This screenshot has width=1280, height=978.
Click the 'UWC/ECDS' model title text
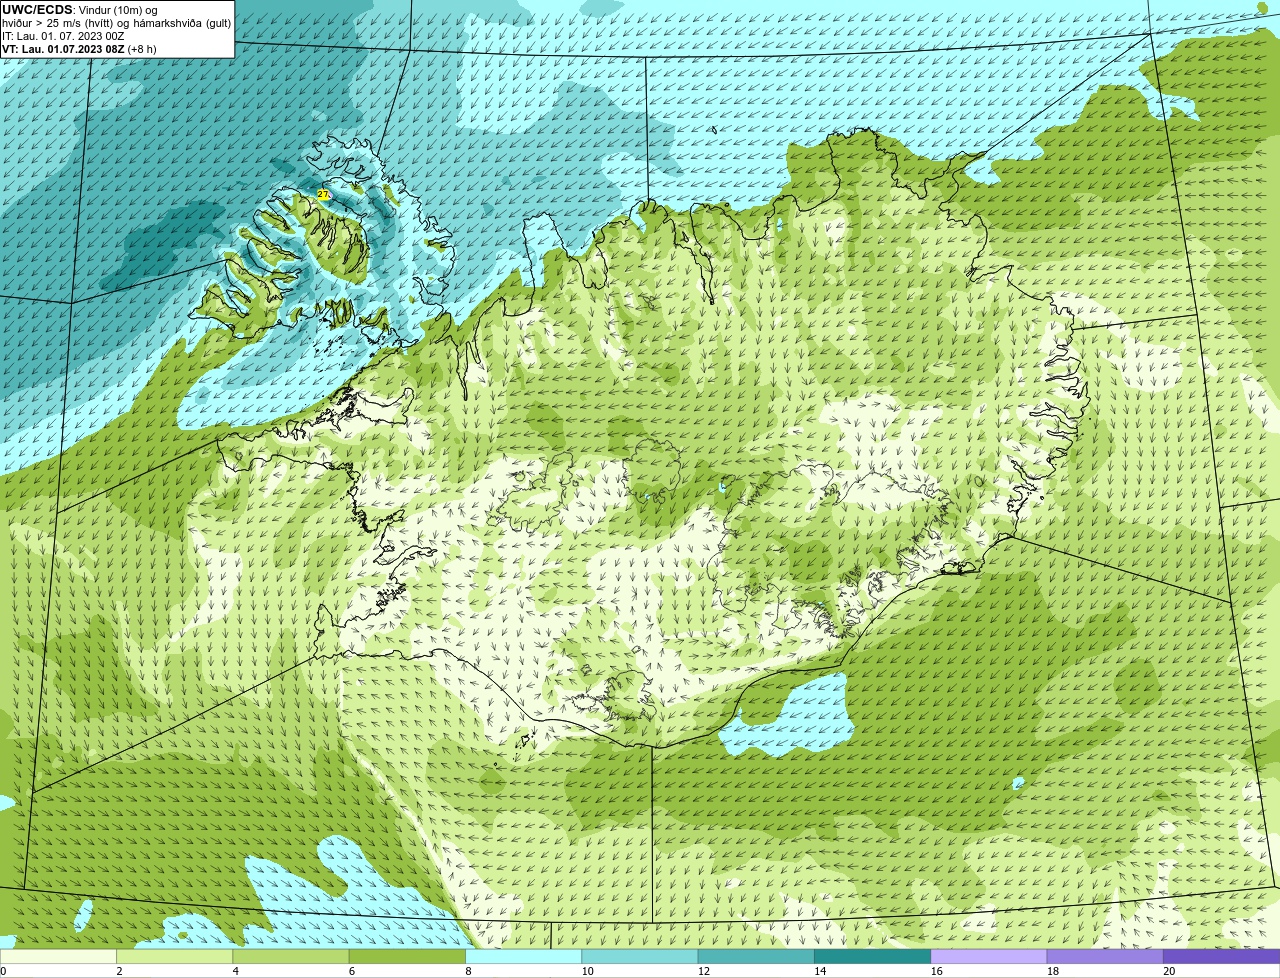(x=37, y=10)
